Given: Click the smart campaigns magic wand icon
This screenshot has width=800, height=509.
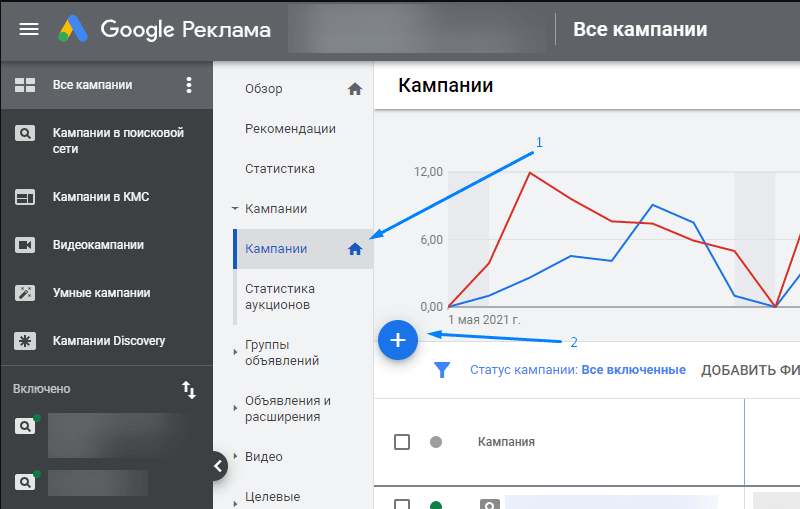Looking at the screenshot, I should pyautogui.click(x=24, y=293).
